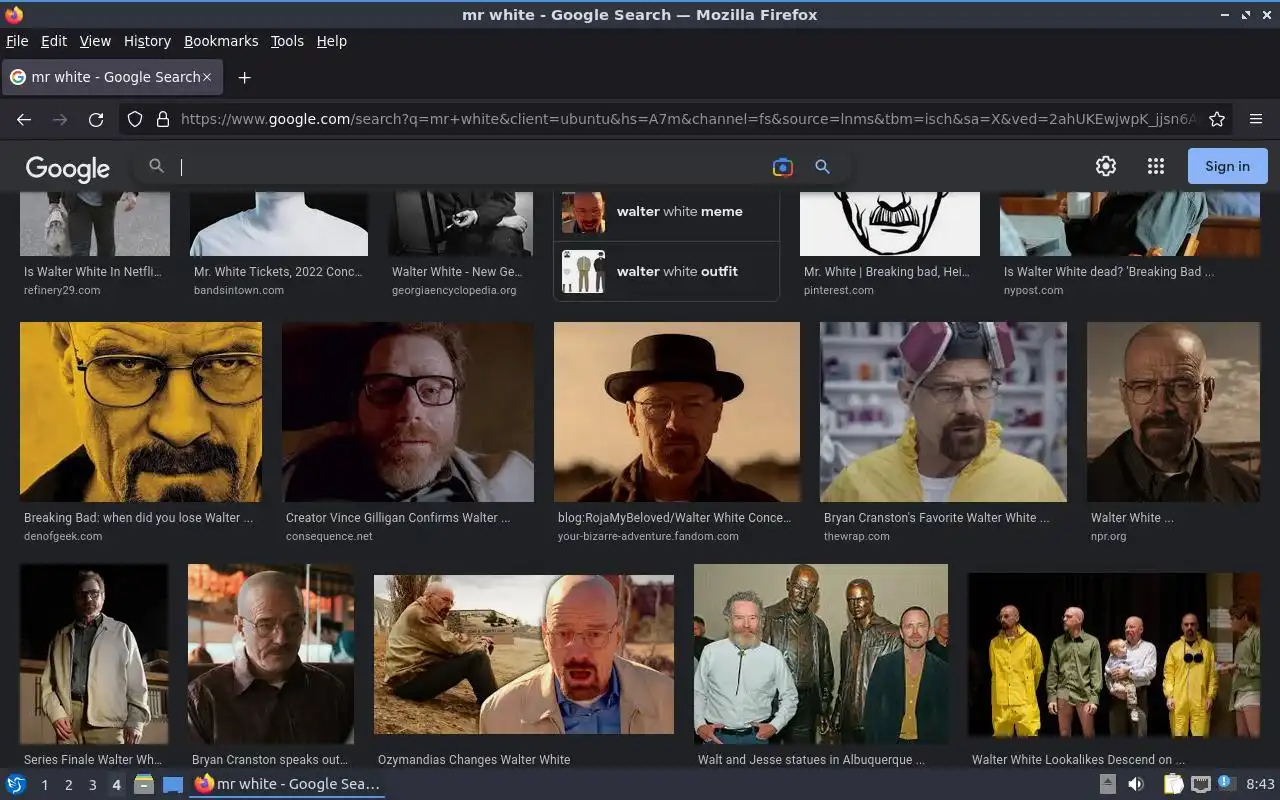
Task: Go back to previous page
Action: [x=24, y=119]
